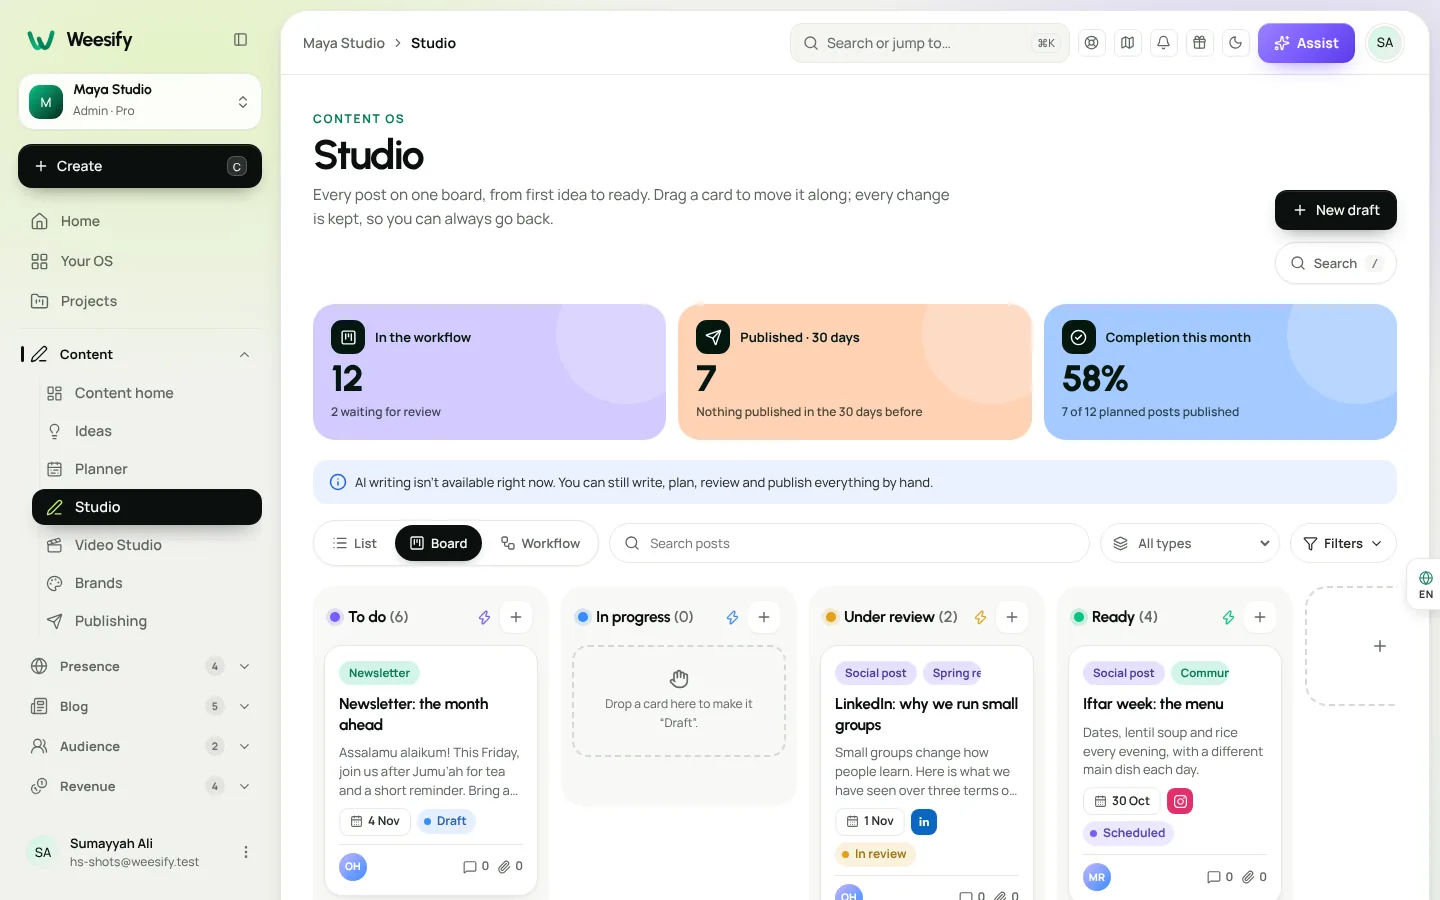
Task: Switch to Board view
Action: [439, 543]
